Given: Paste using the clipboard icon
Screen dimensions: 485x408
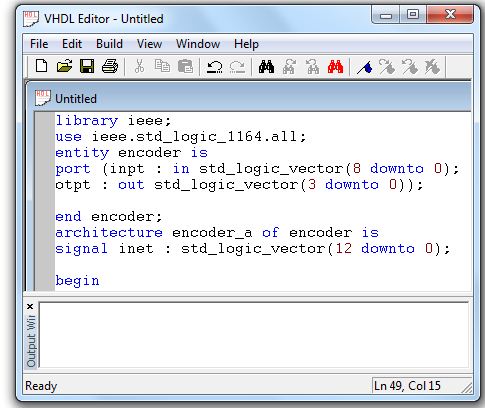Looking at the screenshot, I should (185, 66).
